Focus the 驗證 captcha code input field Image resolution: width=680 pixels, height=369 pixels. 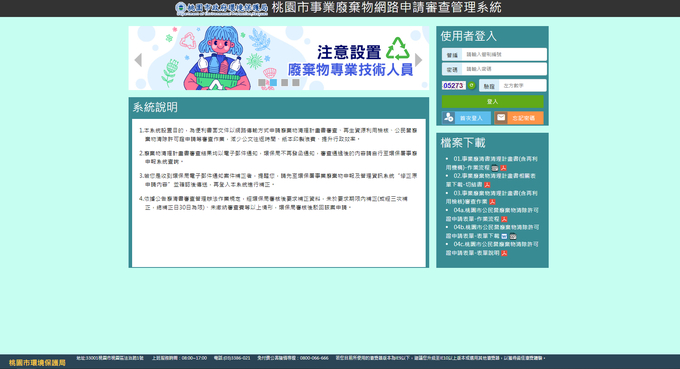click(x=523, y=86)
